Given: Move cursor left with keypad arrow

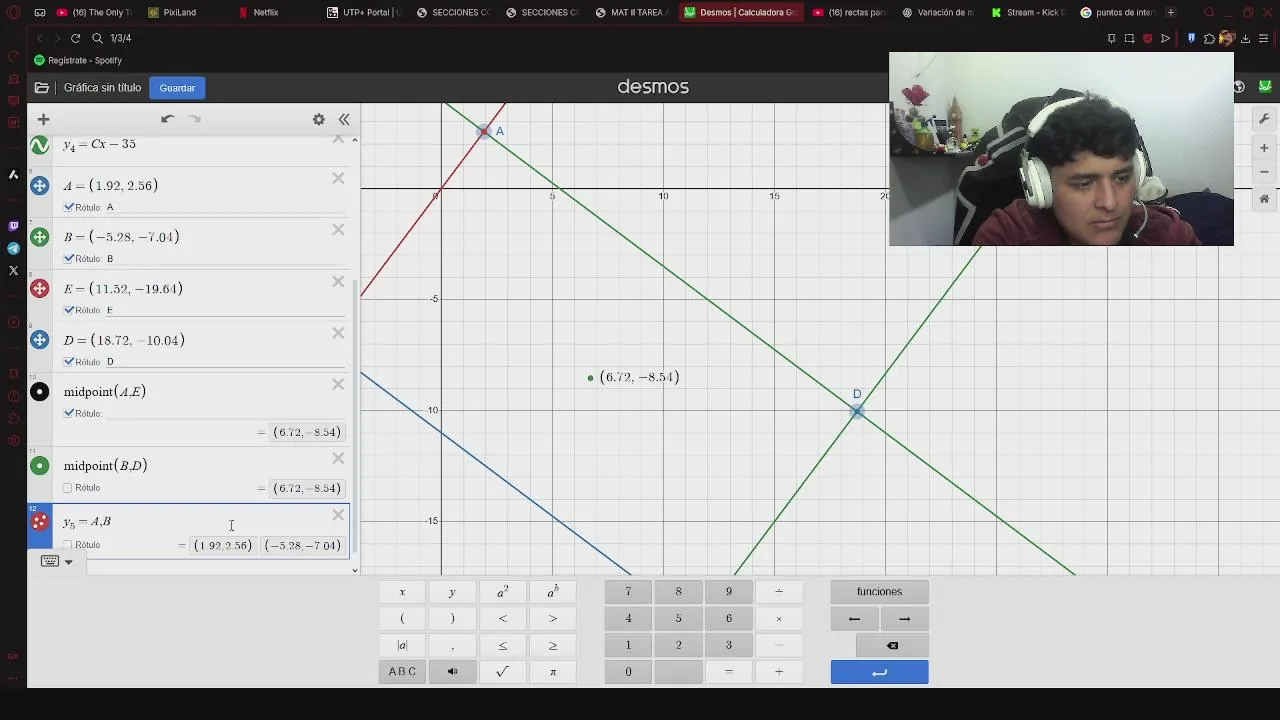Looking at the screenshot, I should tap(854, 619).
